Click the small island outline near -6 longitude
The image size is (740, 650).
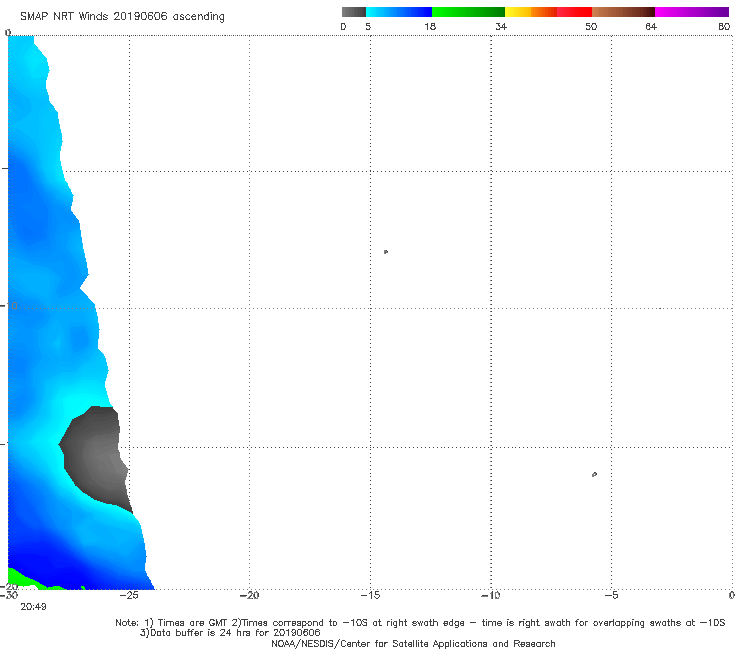coord(594,474)
